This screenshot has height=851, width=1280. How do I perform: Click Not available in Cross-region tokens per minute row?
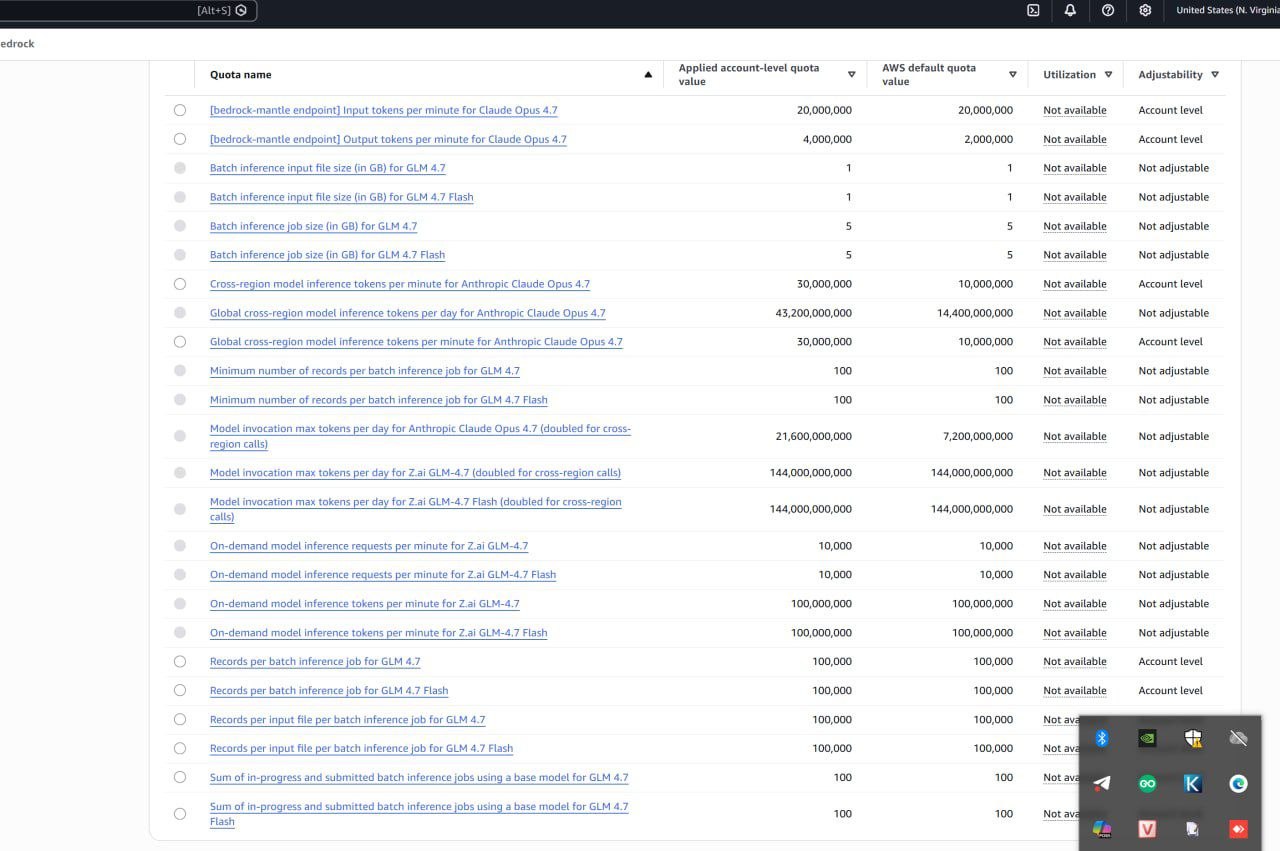tap(1075, 284)
